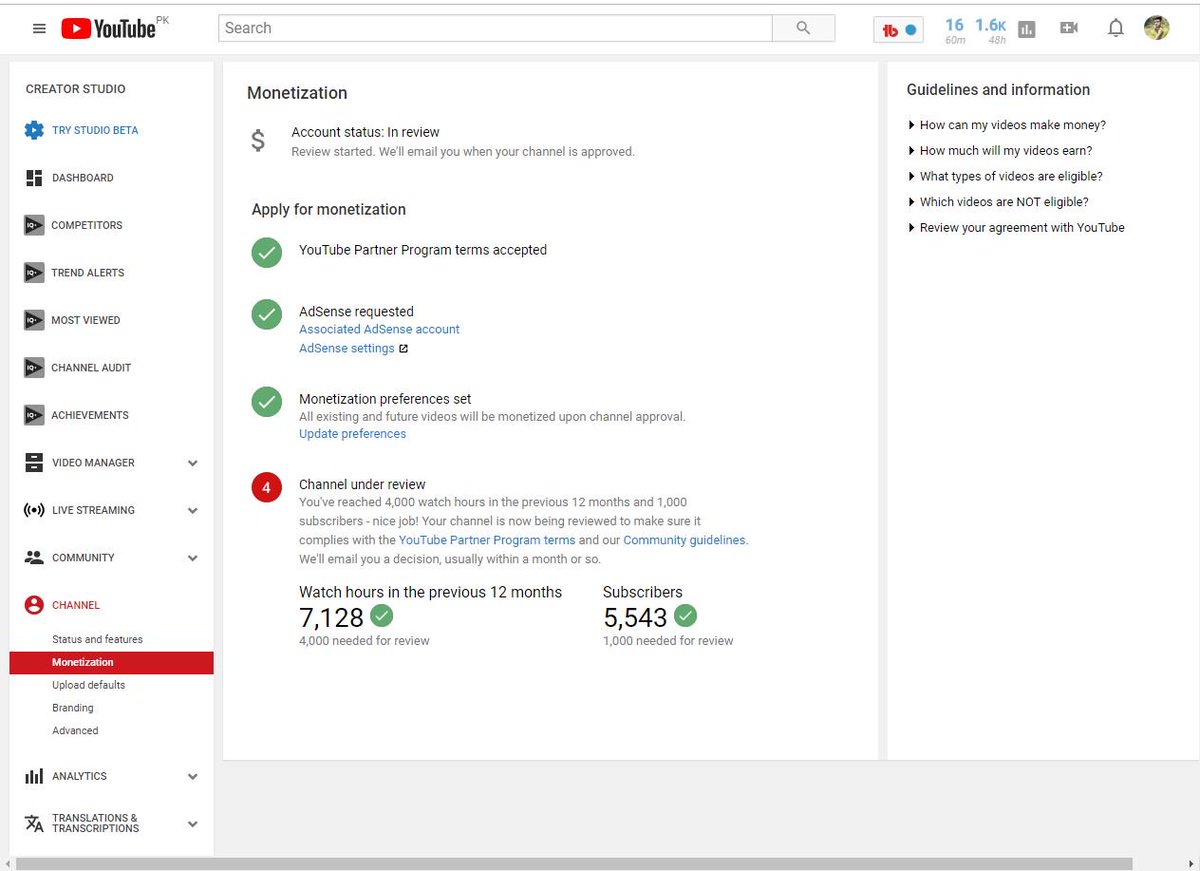Click the external link icon beside AdSense settings

[404, 349]
